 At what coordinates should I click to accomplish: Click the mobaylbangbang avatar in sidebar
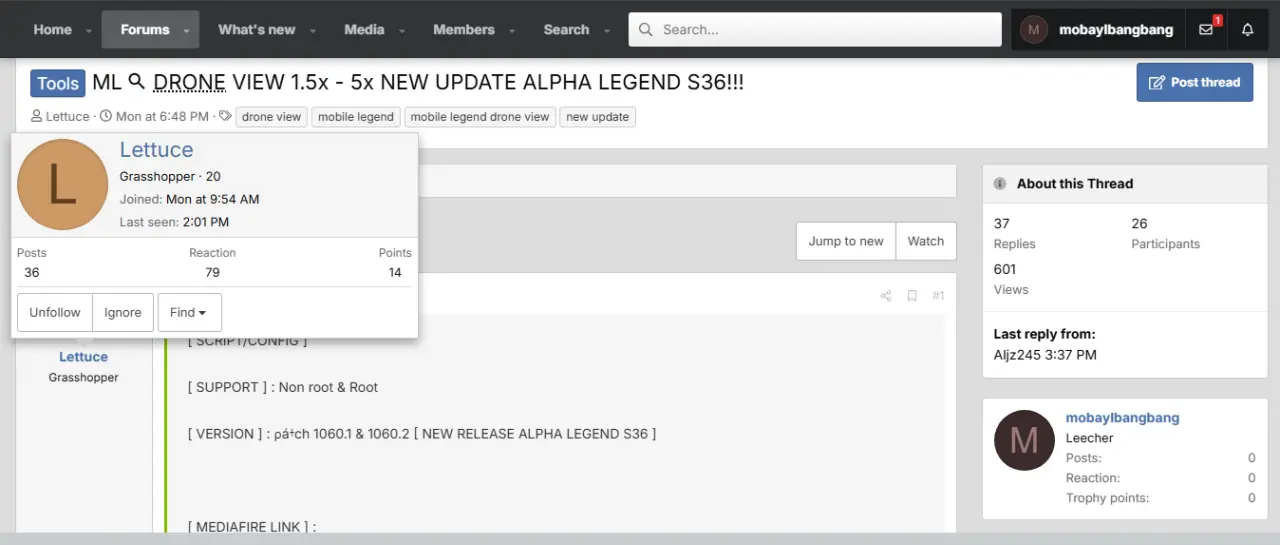click(1024, 440)
